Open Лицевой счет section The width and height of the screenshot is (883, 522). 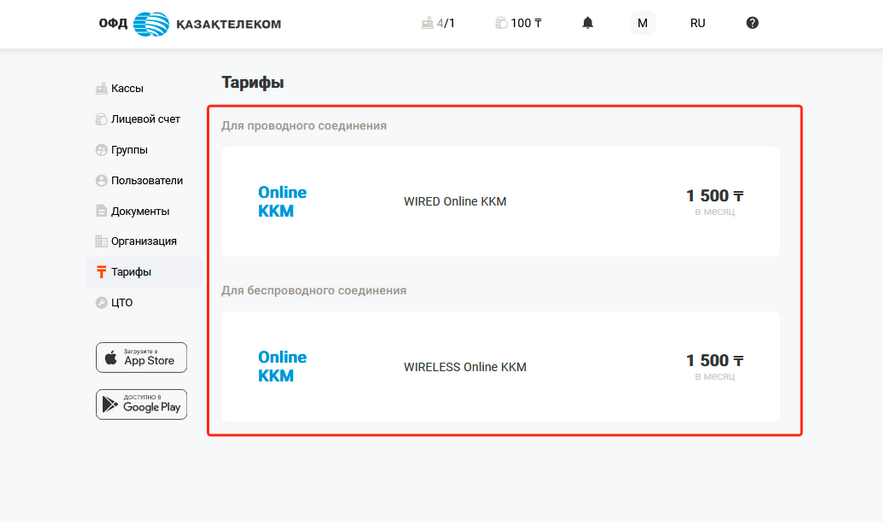(x=145, y=119)
